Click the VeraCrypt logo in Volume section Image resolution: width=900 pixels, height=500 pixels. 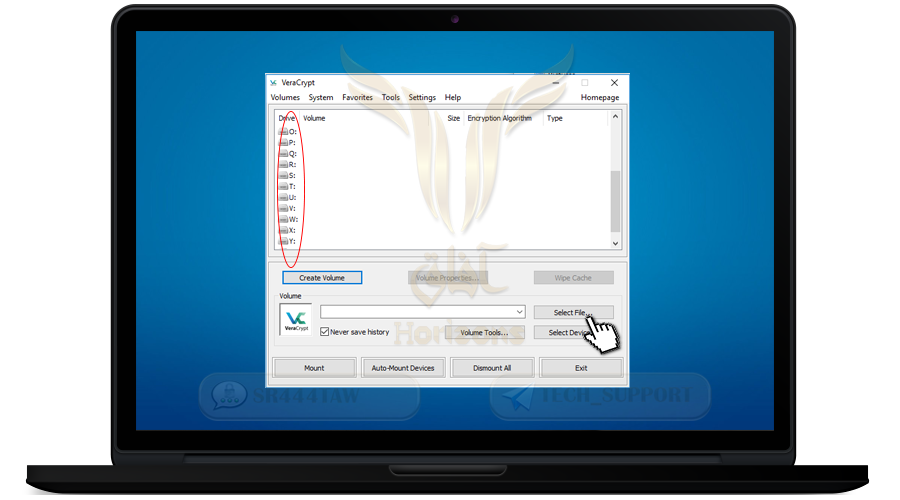[296, 319]
